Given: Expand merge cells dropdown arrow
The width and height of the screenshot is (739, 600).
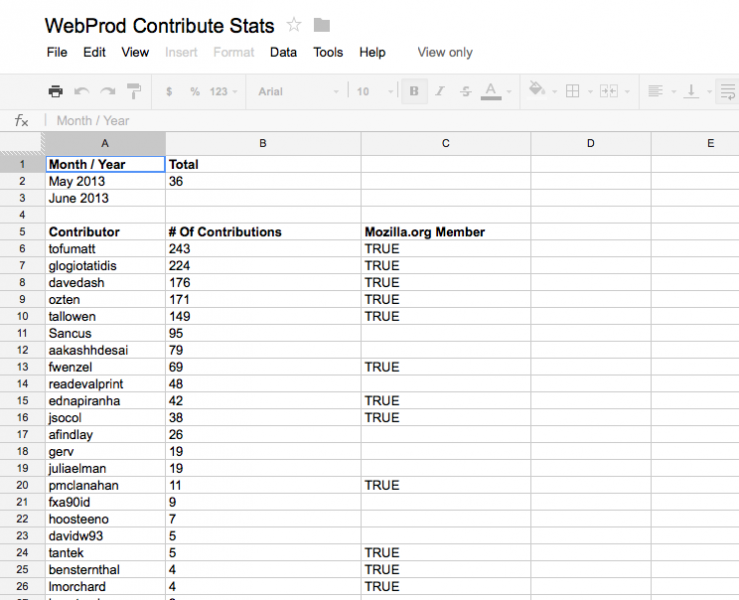Looking at the screenshot, I should 627,91.
